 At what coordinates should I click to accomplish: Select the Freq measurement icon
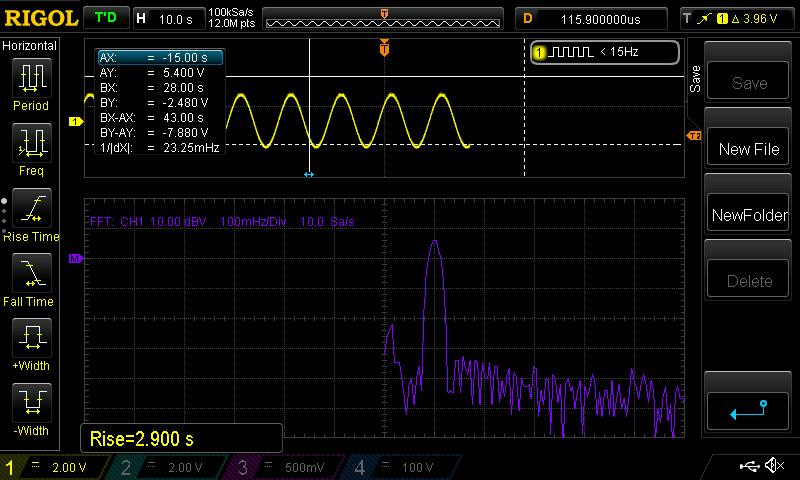pyautogui.click(x=31, y=144)
